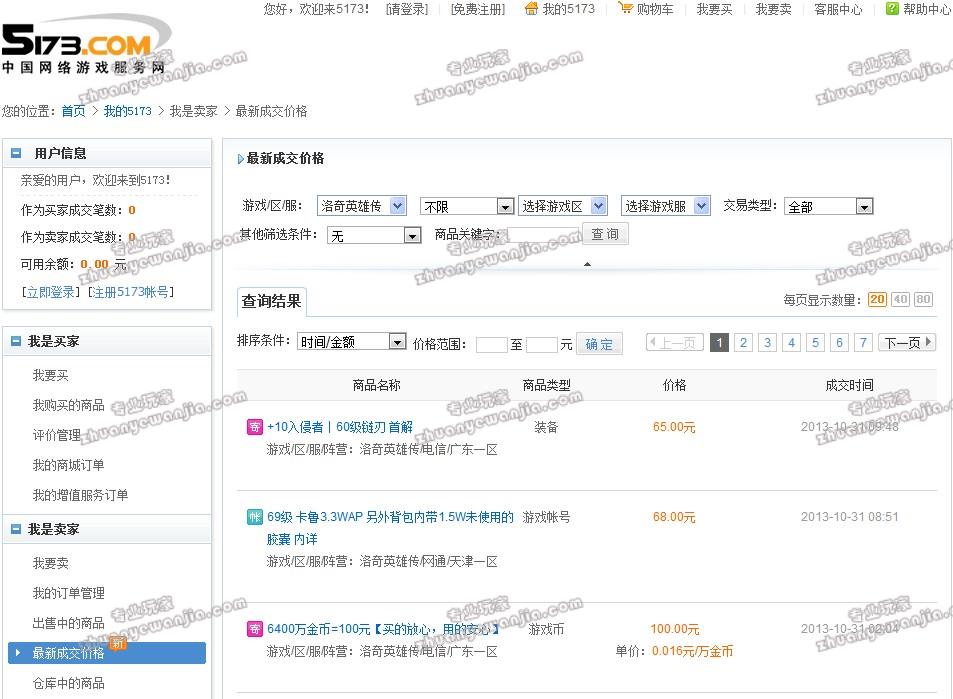Collapse the 用户信息 panel
953x699 pixels.
click(16, 153)
